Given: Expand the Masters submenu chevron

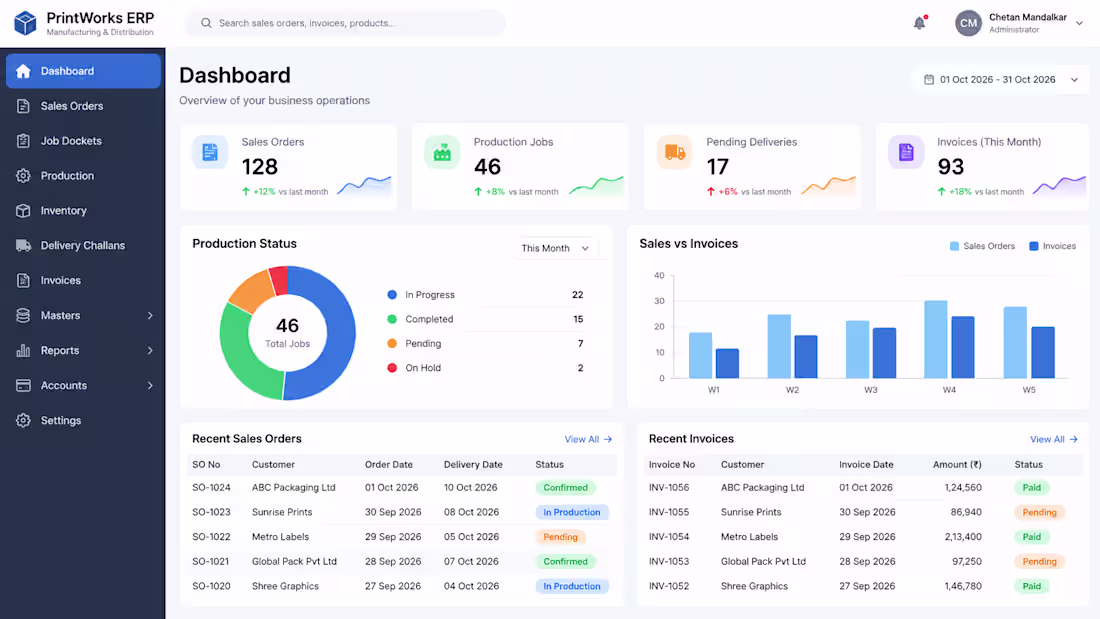Looking at the screenshot, I should point(150,316).
